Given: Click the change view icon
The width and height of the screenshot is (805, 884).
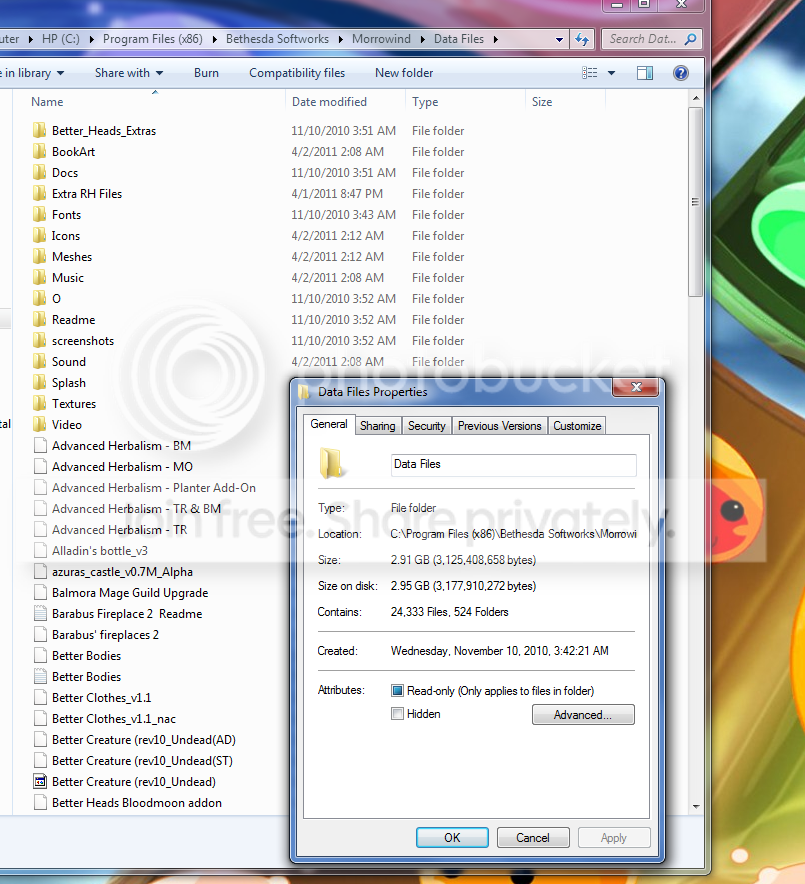Looking at the screenshot, I should [x=590, y=73].
